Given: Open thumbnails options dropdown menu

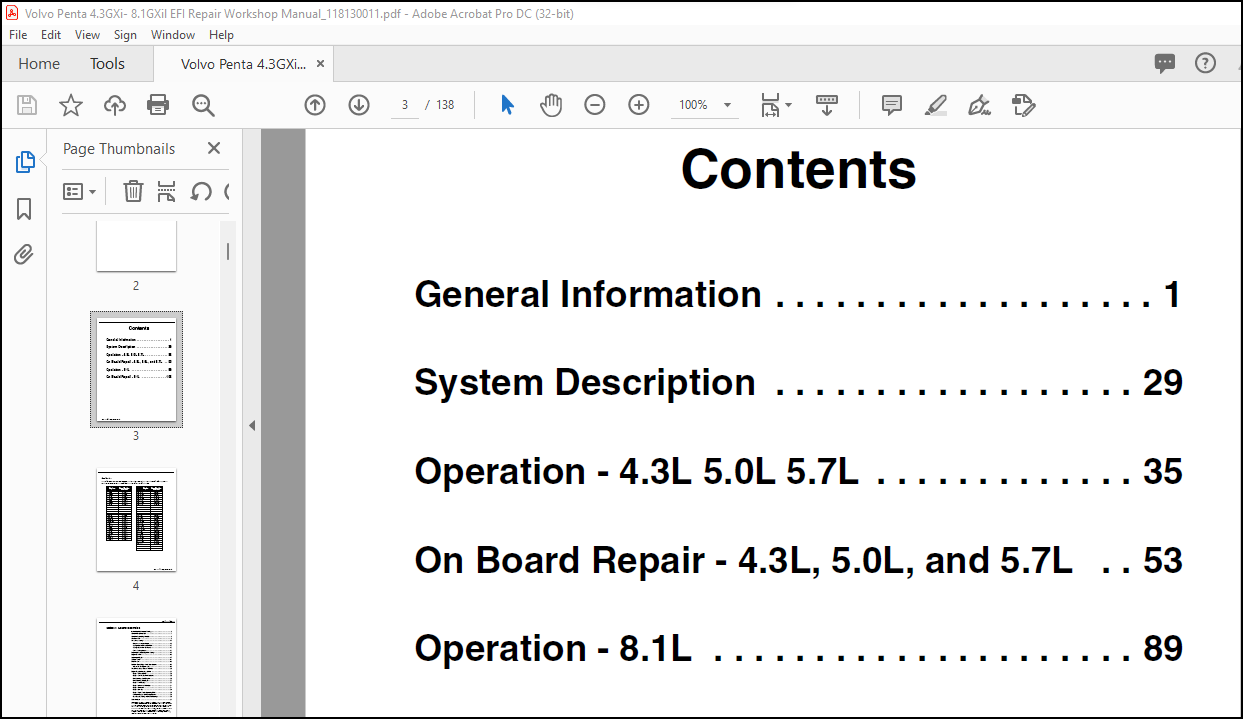Looking at the screenshot, I should click(80, 191).
